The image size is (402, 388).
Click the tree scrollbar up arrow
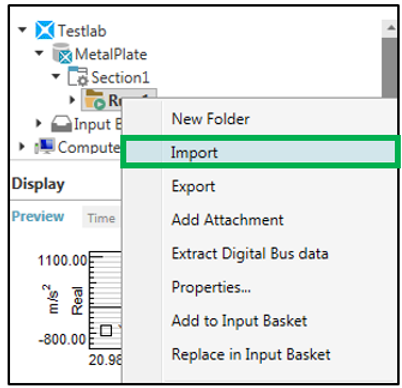391,28
